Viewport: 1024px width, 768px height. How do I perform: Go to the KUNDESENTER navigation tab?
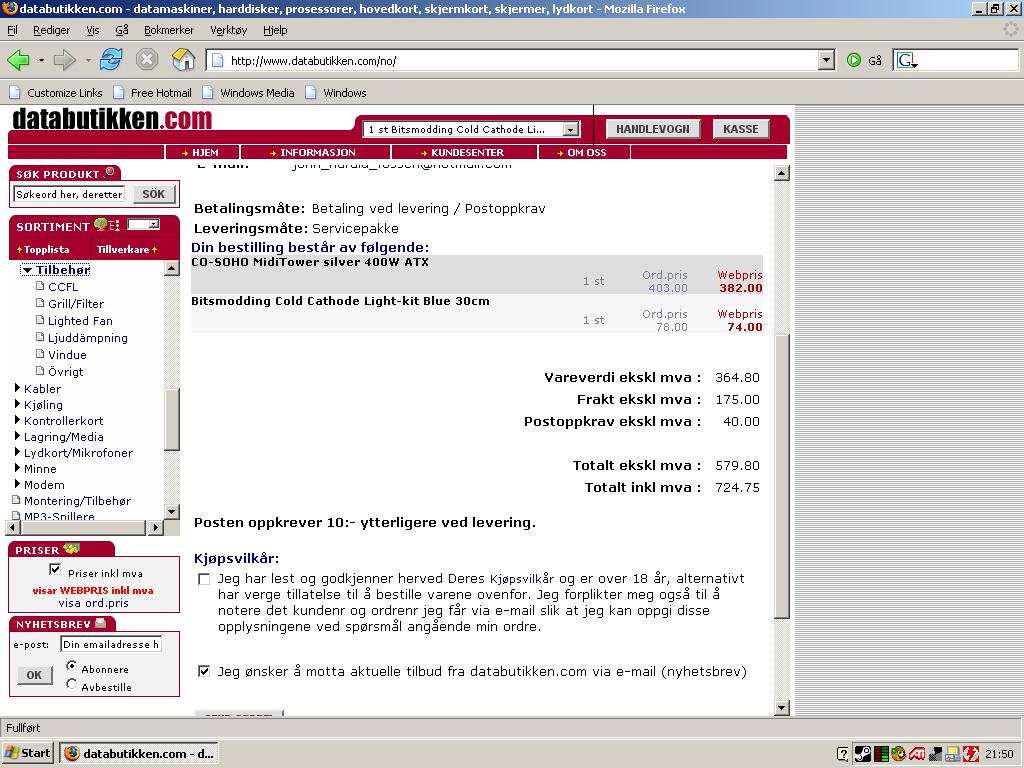pyautogui.click(x=464, y=152)
